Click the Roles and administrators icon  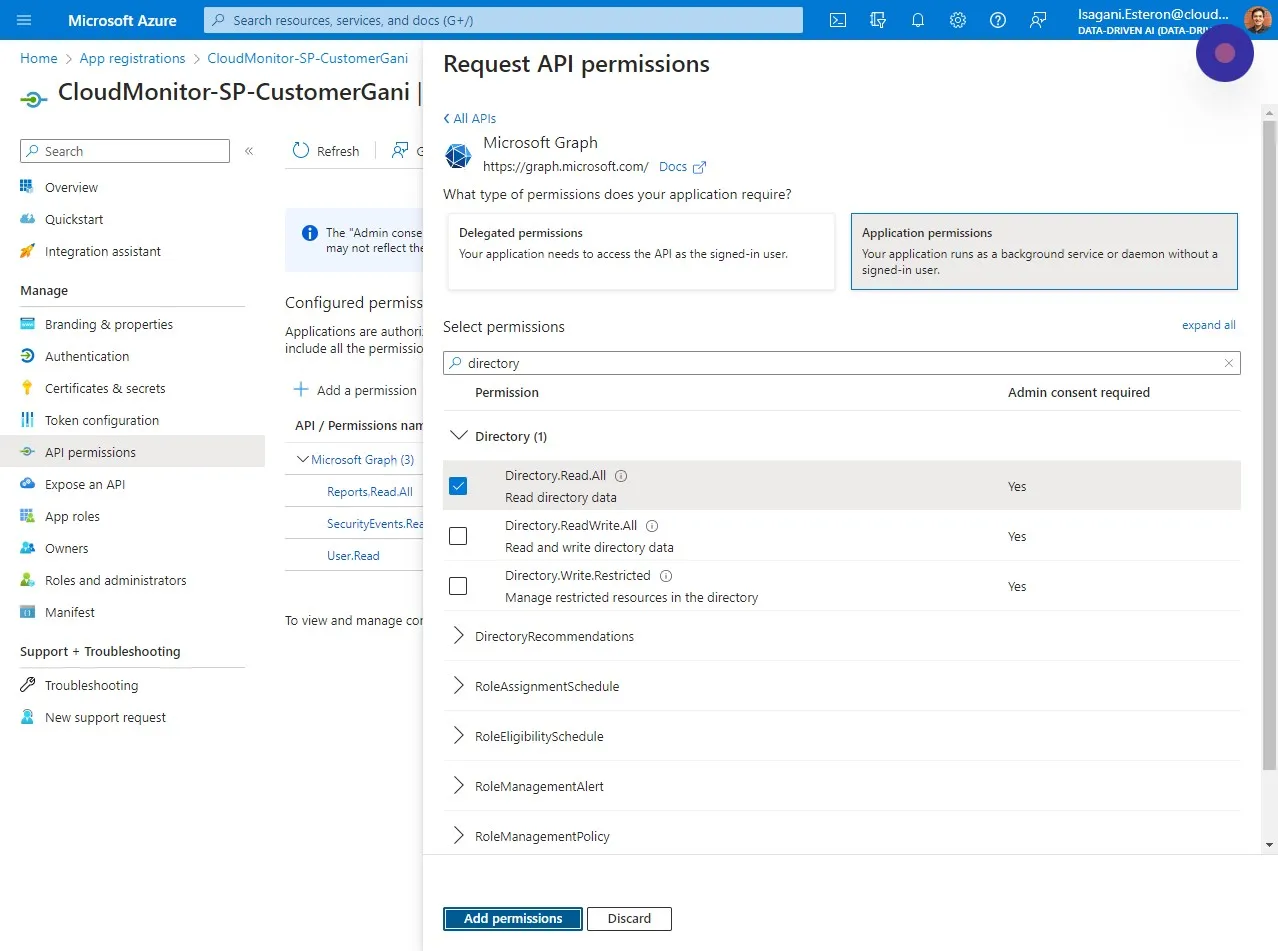tap(27, 580)
